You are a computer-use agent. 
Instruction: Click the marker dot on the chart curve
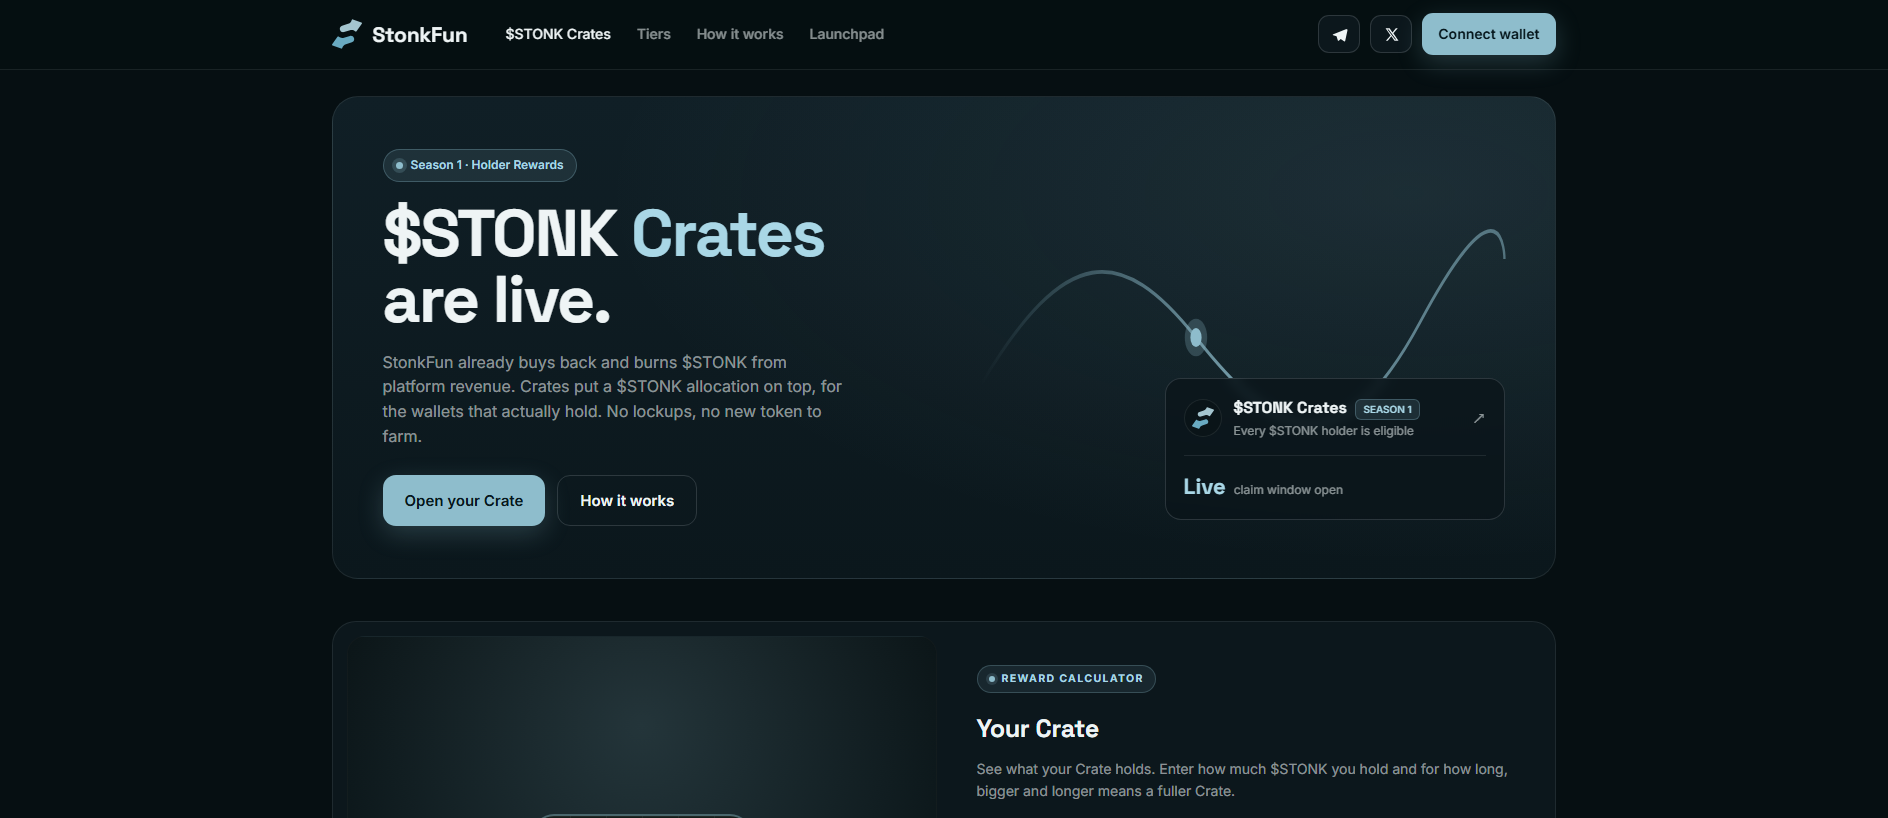tap(1196, 337)
